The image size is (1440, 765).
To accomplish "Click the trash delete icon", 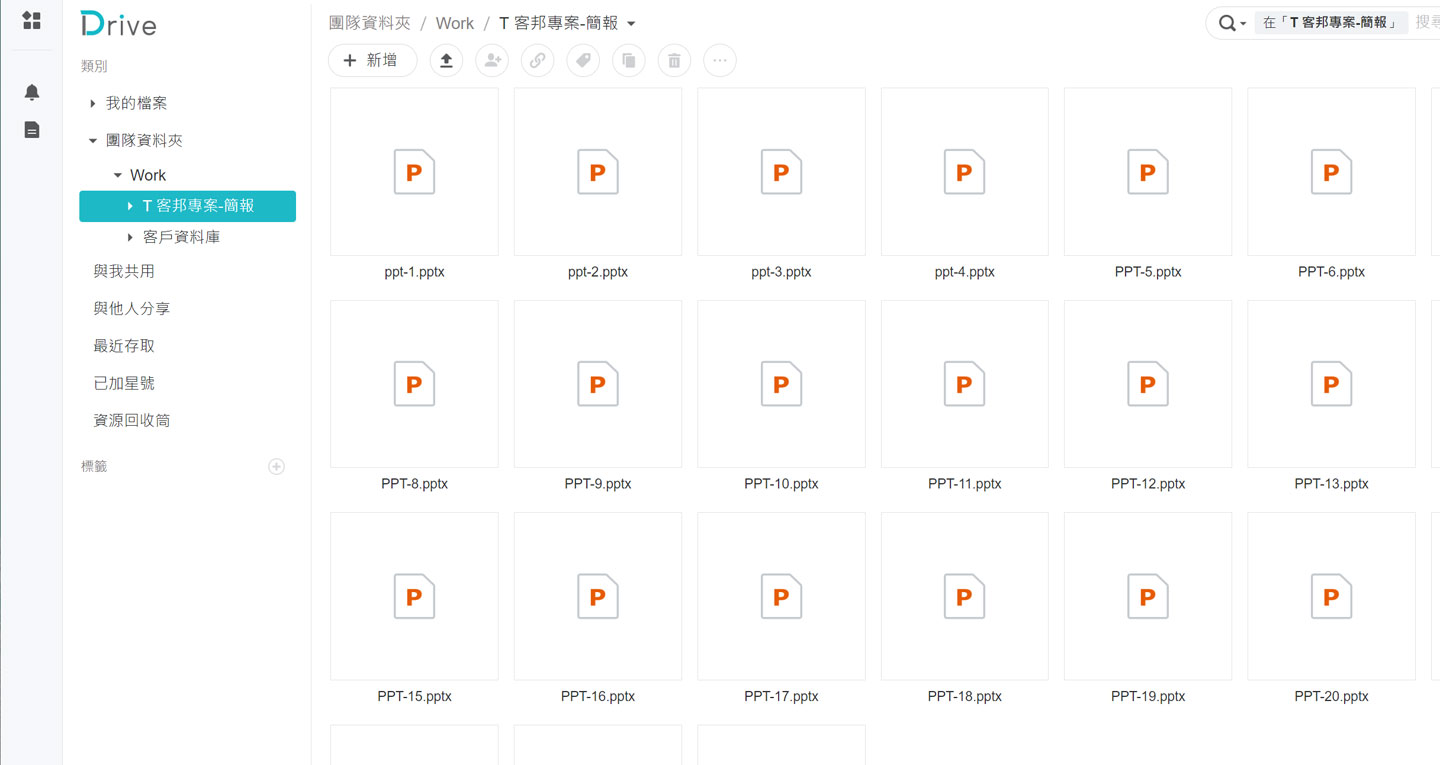I will click(x=674, y=61).
